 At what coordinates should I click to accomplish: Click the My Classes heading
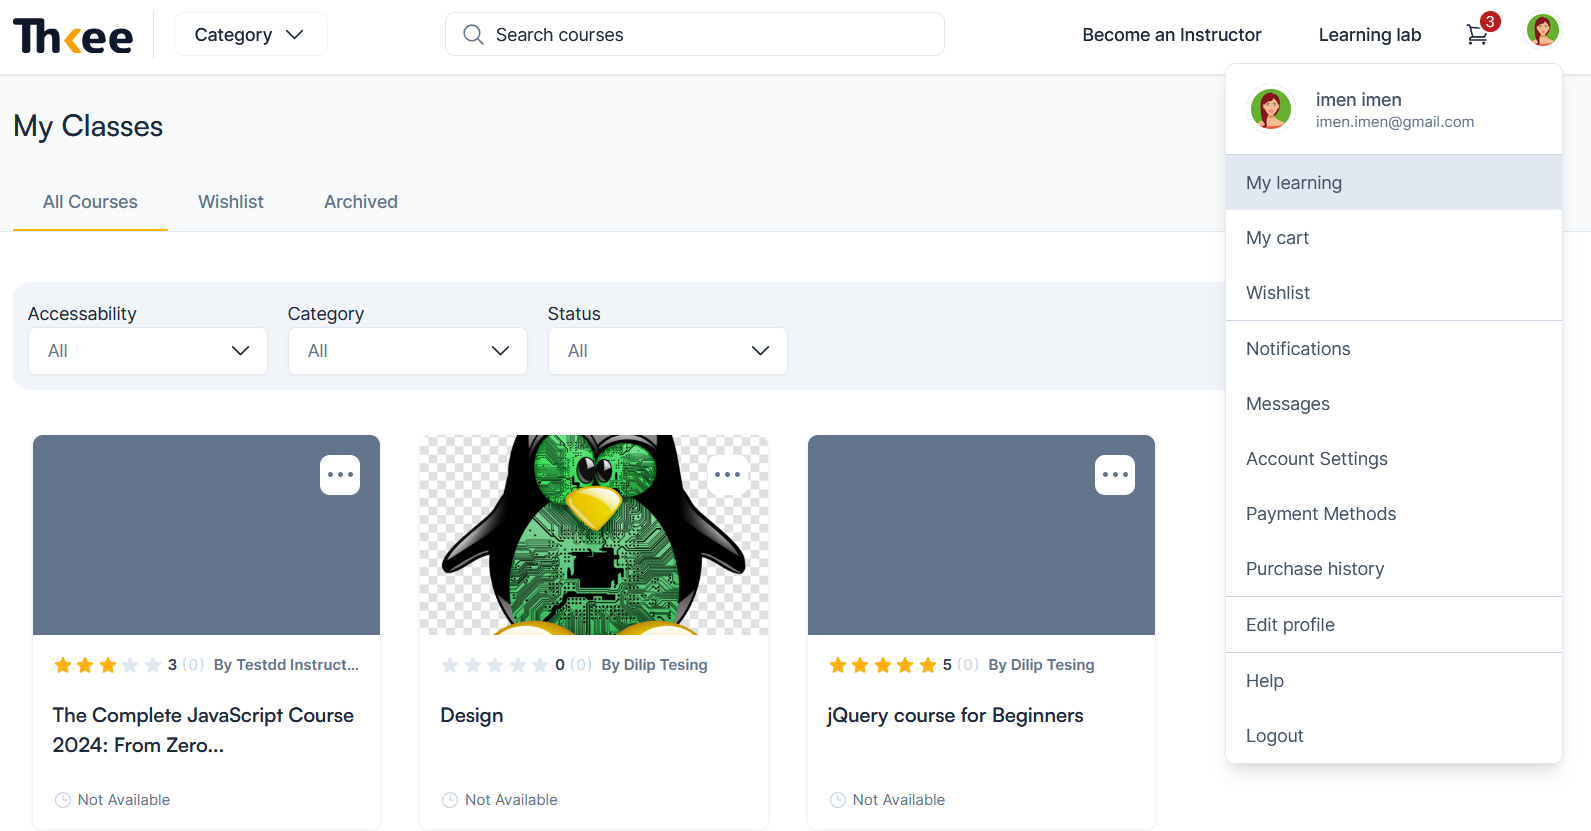pos(88,126)
